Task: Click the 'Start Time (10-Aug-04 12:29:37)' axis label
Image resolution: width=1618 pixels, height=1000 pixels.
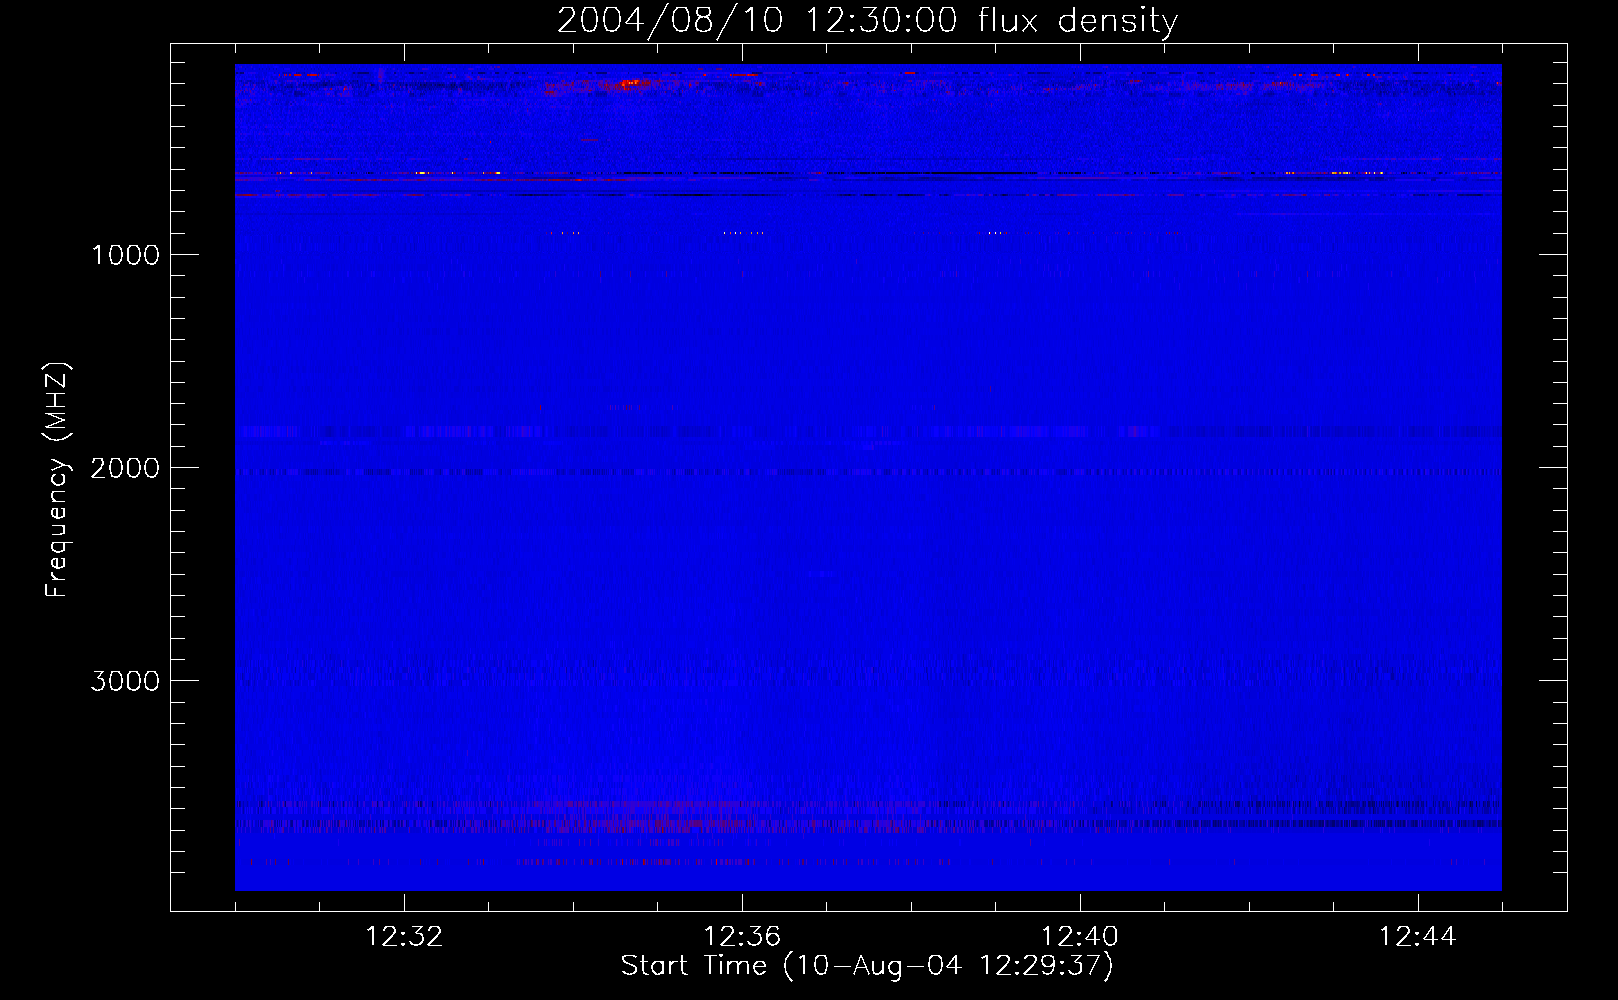Action: (867, 966)
